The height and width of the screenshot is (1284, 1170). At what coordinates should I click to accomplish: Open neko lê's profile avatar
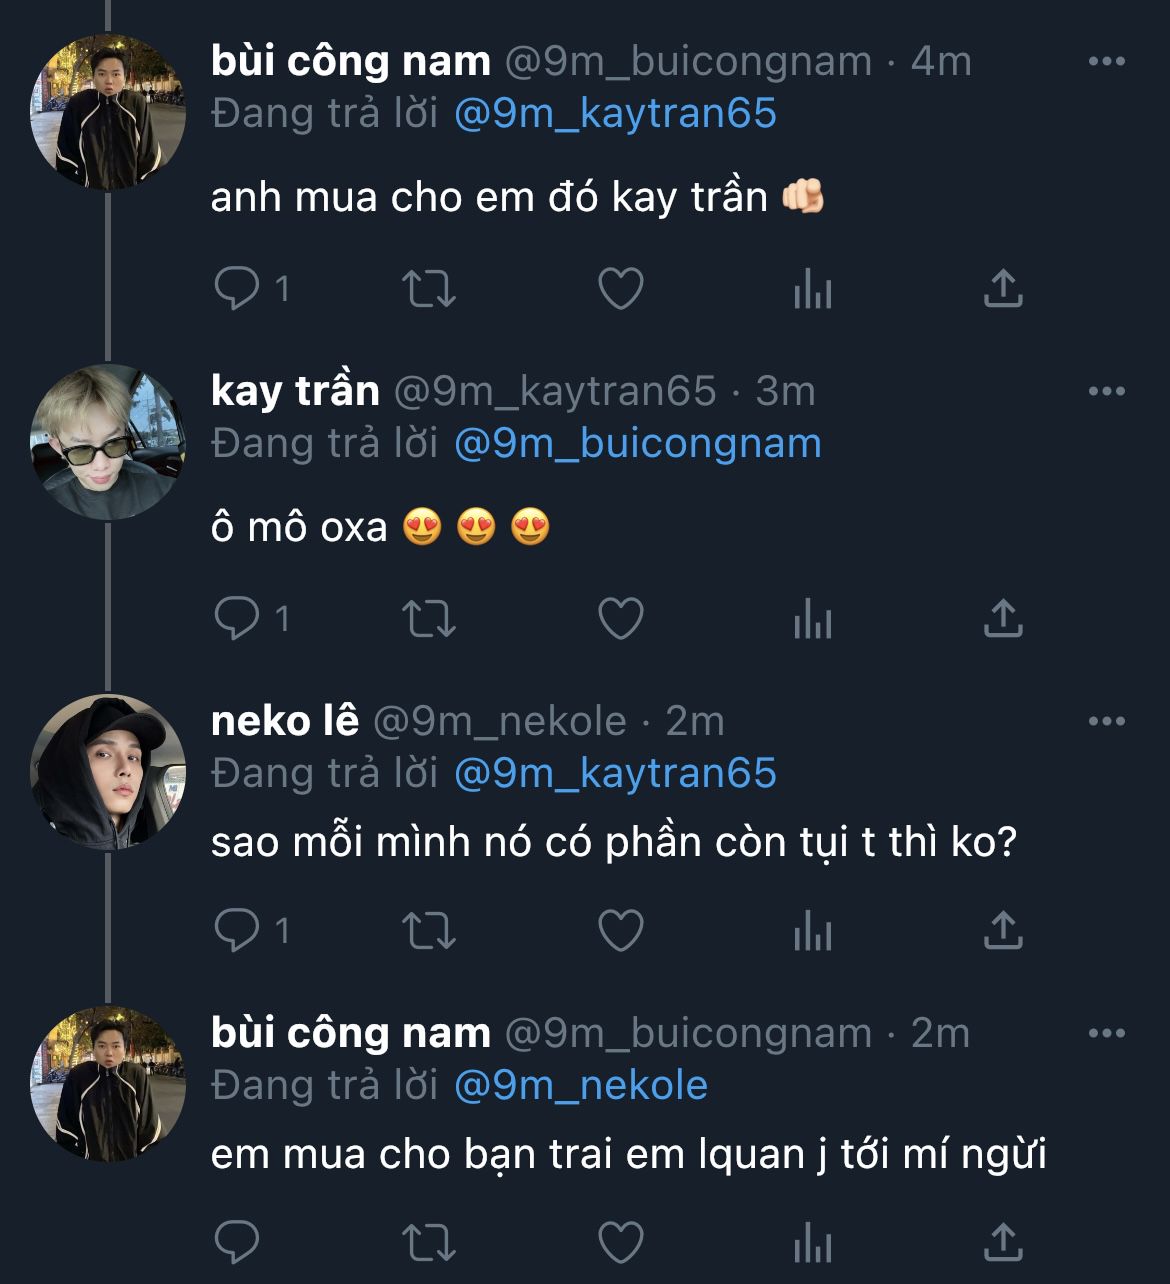pos(108,771)
